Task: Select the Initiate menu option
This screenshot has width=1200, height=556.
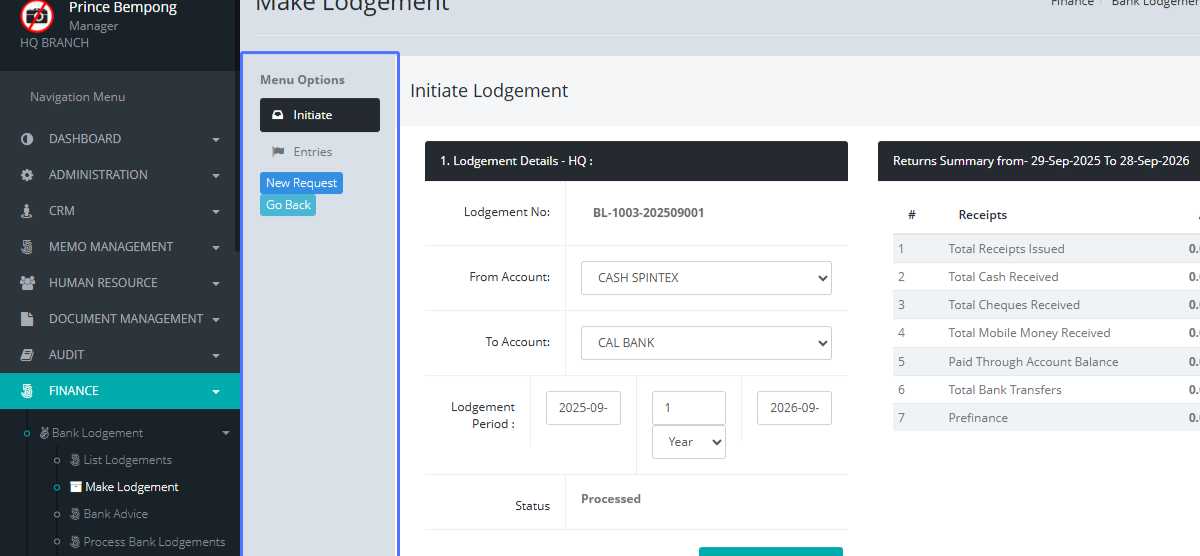Action: 319,115
